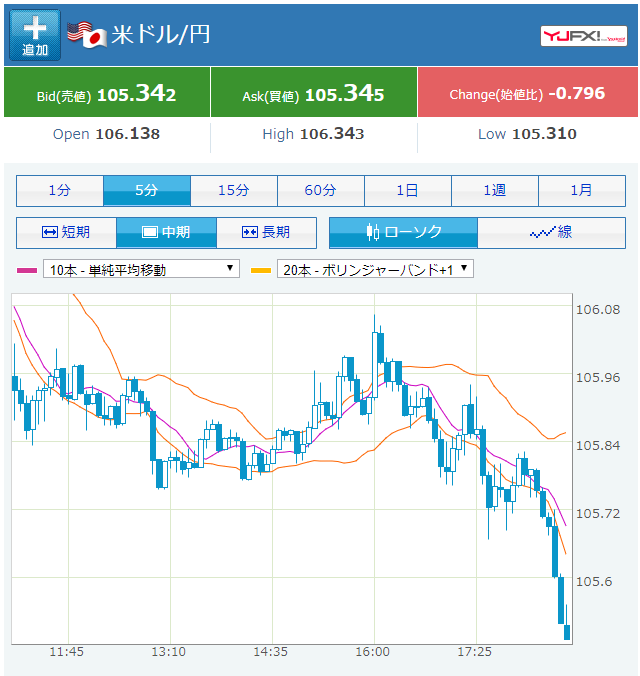Select the 5分 timeframe tab
This screenshot has height=676, width=640.
[x=147, y=190]
